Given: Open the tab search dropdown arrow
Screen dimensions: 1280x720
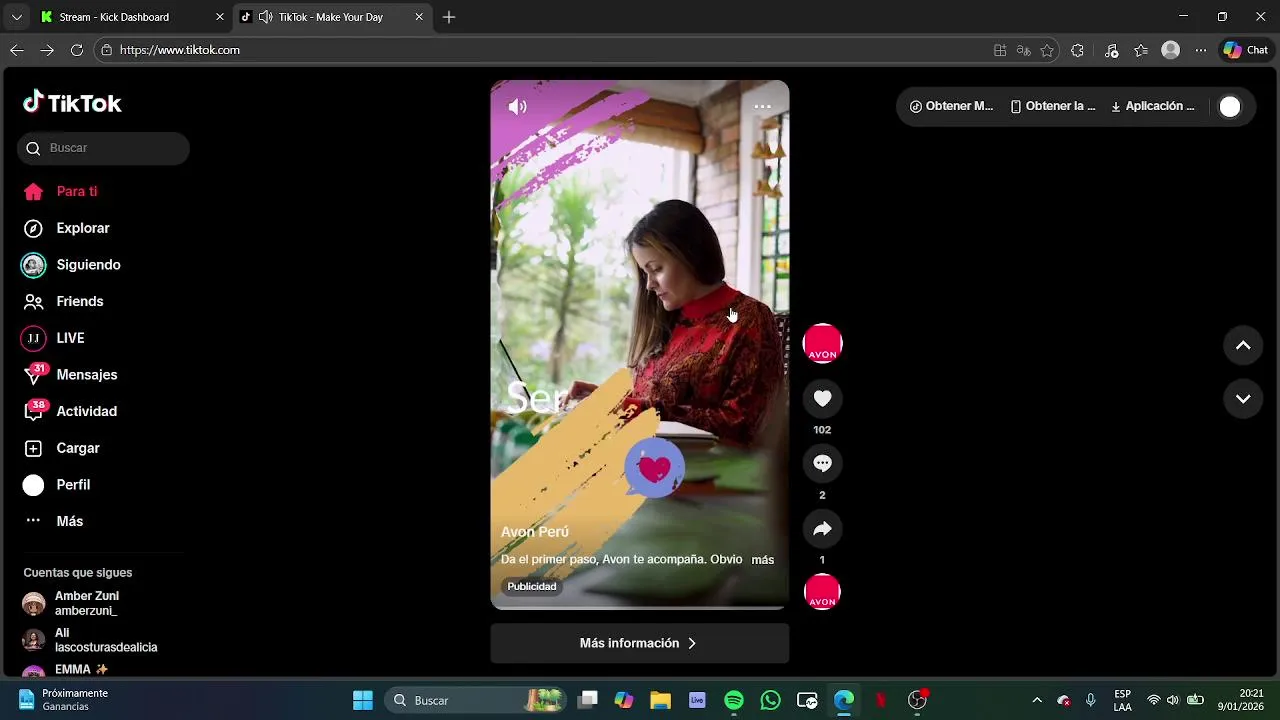Looking at the screenshot, I should click(x=16, y=17).
